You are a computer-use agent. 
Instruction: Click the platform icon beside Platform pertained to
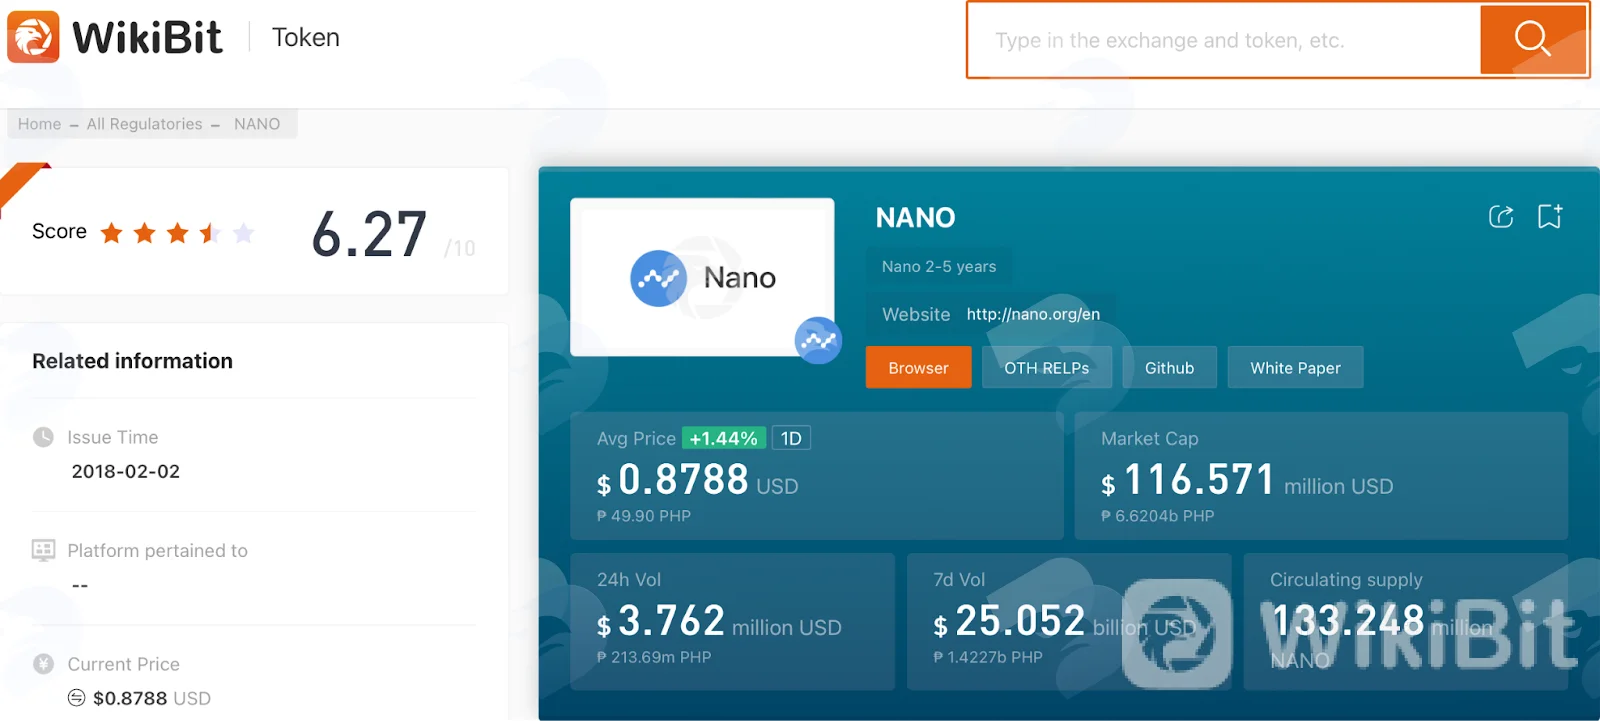[x=43, y=550]
